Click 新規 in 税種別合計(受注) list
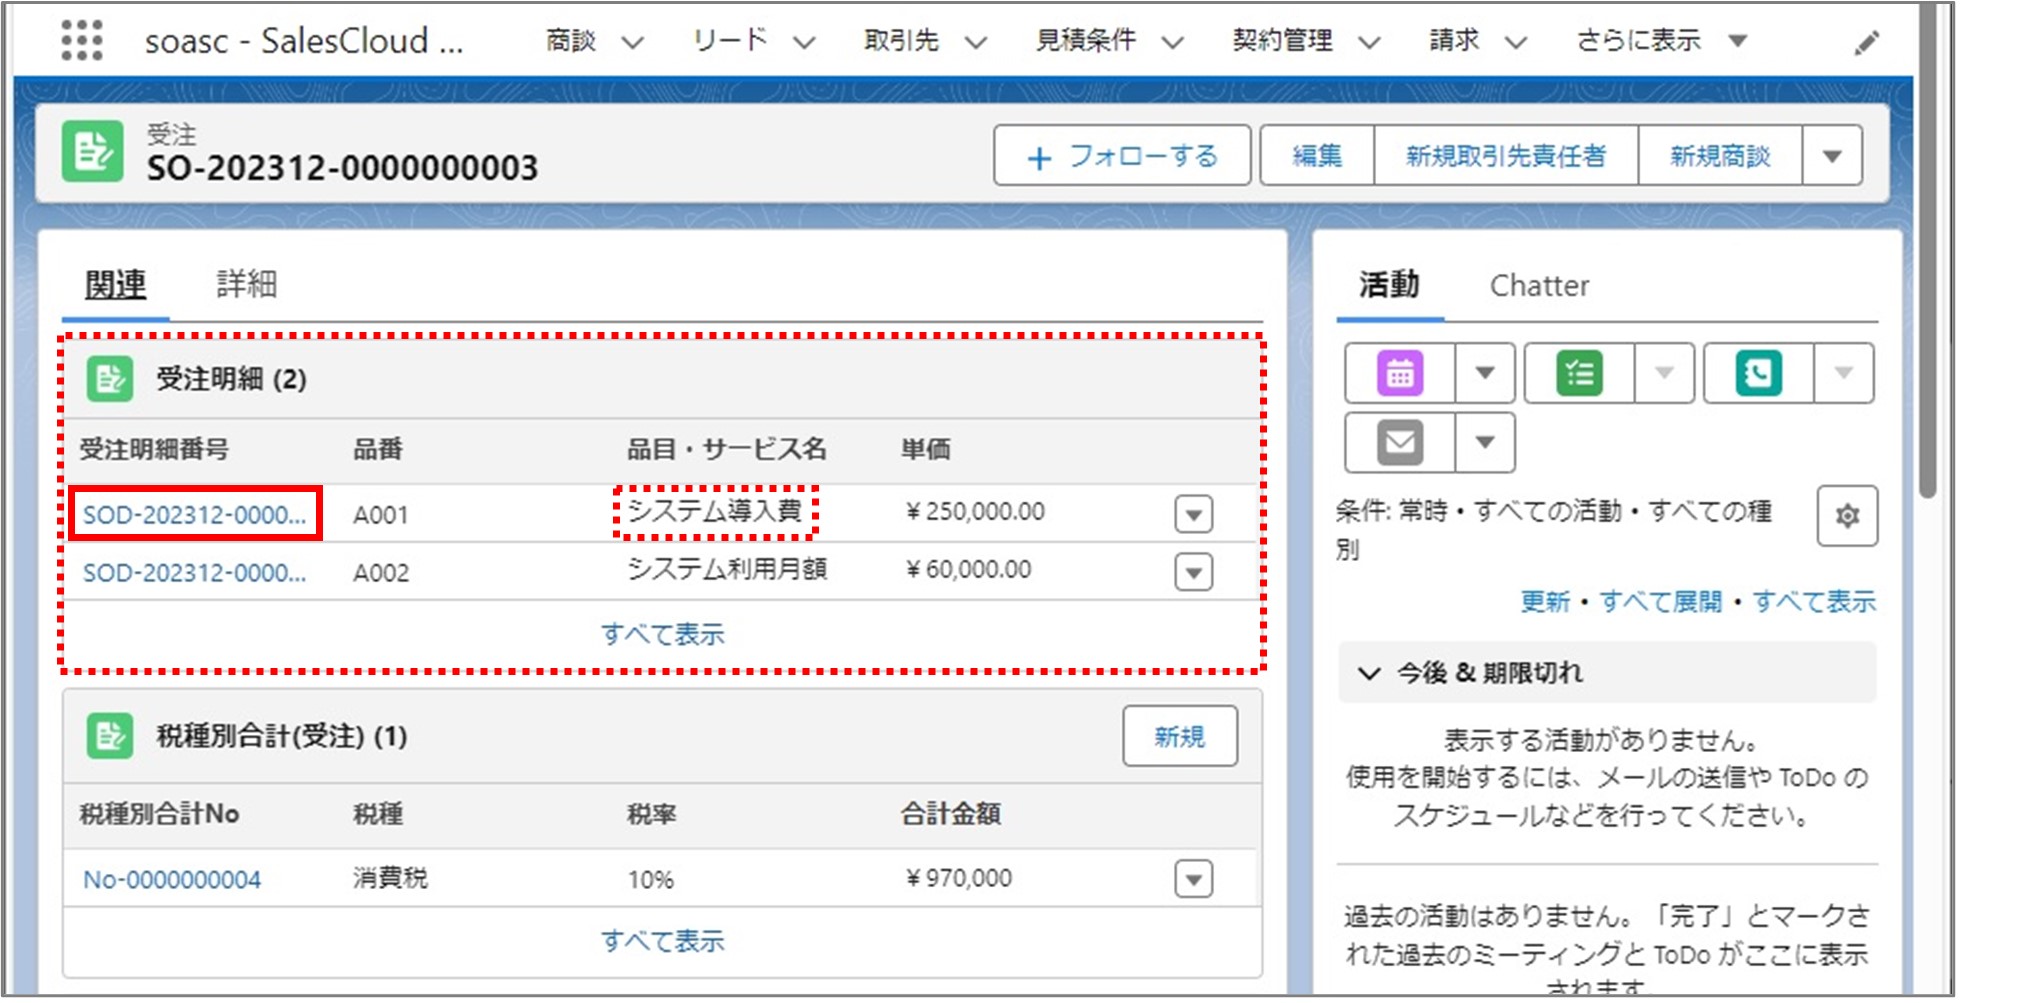The width and height of the screenshot is (2027, 1003). pyautogui.click(x=1180, y=736)
